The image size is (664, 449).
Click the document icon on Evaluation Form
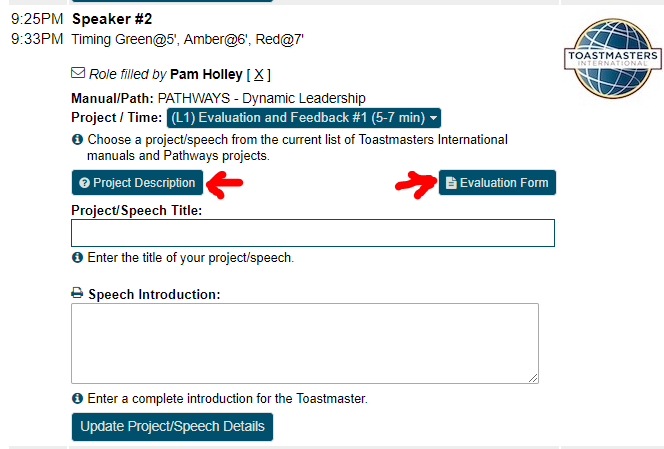451,183
